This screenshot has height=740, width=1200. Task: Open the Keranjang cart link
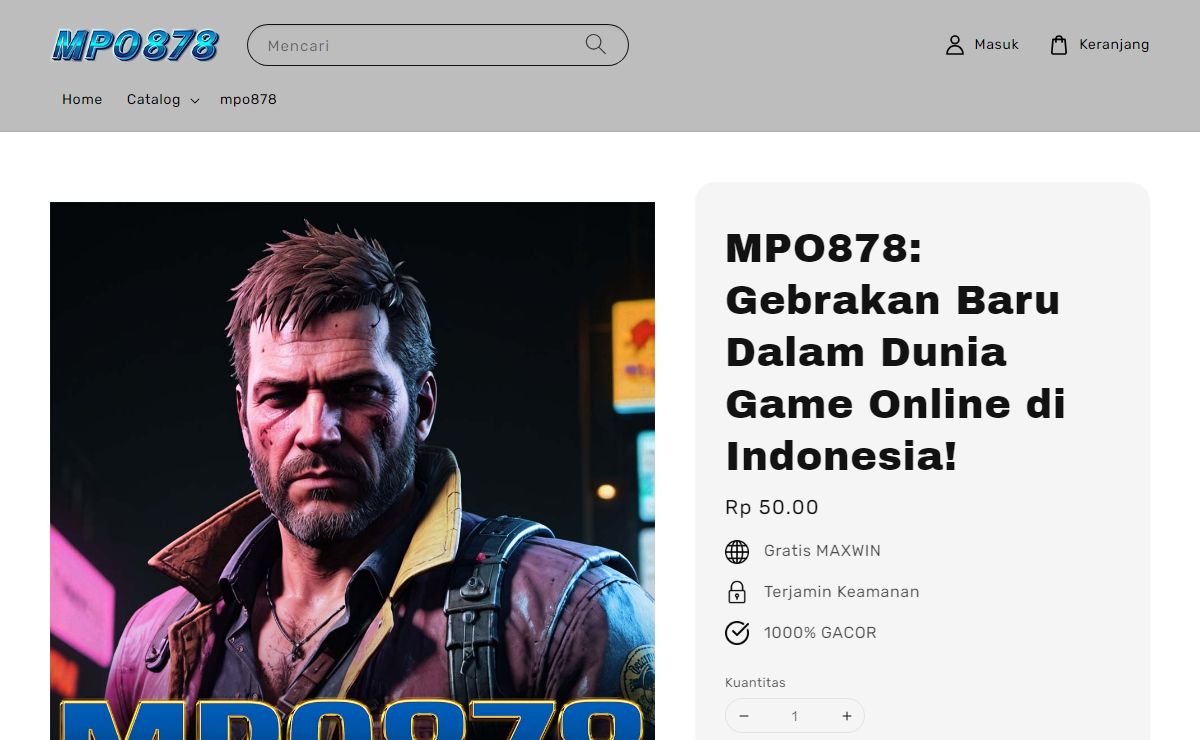coord(1099,45)
